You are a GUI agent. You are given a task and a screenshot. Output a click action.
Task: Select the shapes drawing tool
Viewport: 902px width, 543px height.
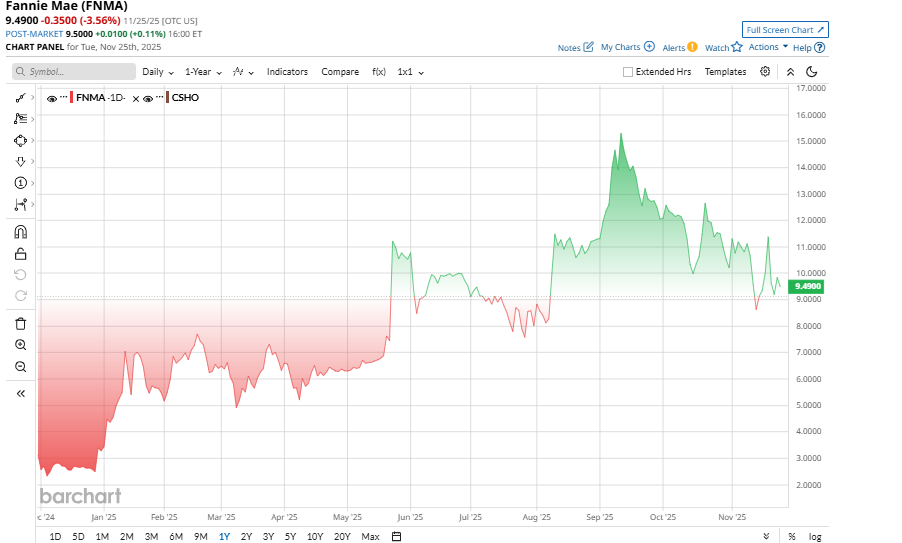(x=20, y=140)
